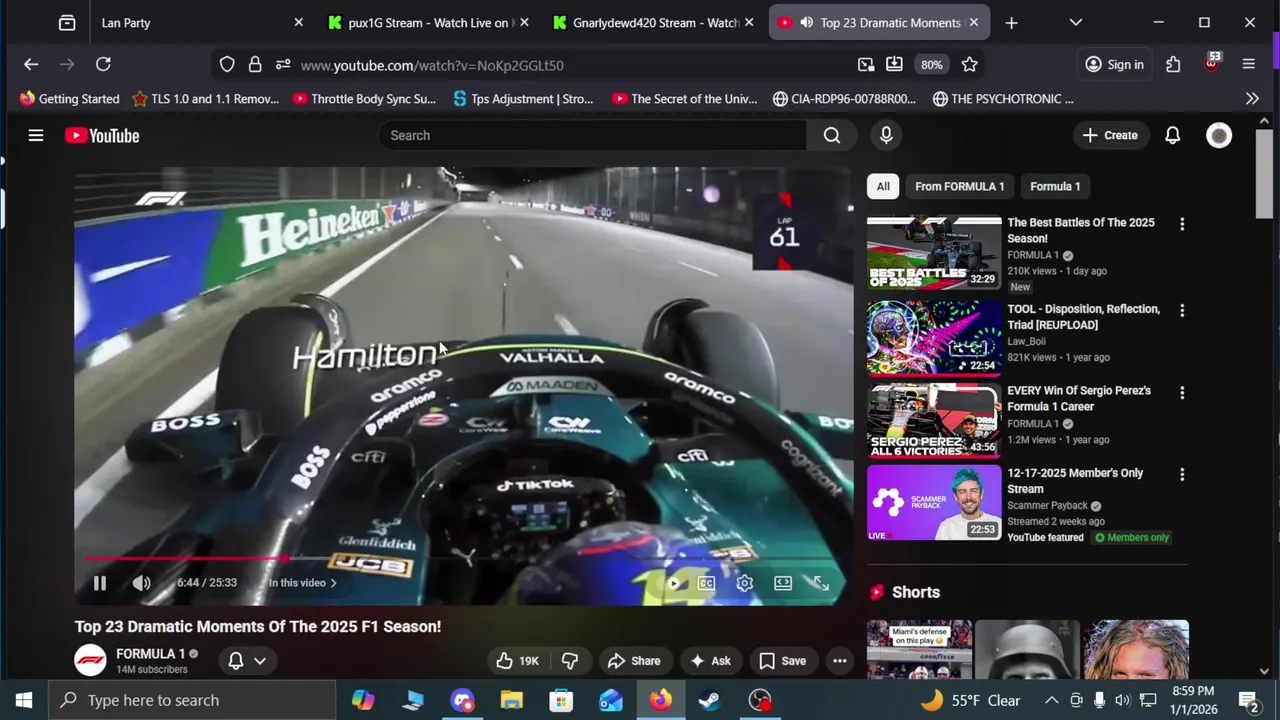
Task: Dislike the video with thumbs down
Action: point(570,661)
